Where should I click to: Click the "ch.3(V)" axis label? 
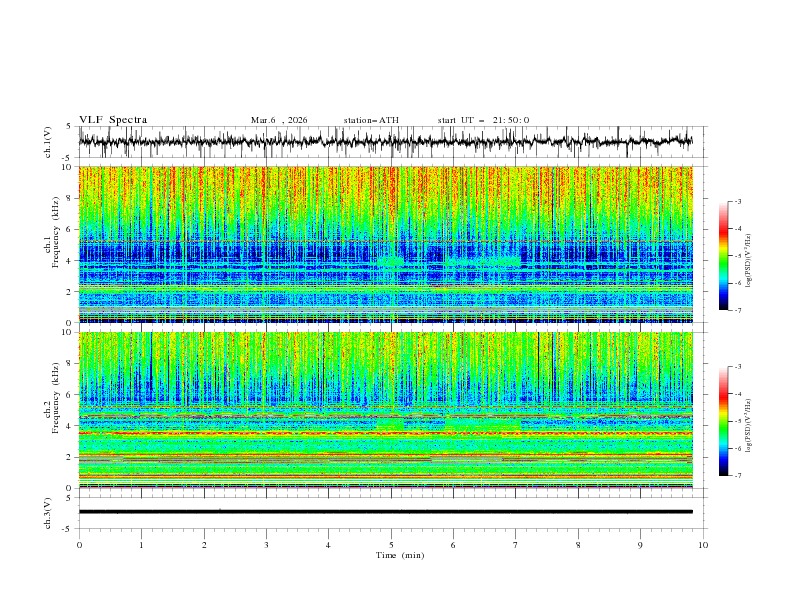pyautogui.click(x=48, y=513)
